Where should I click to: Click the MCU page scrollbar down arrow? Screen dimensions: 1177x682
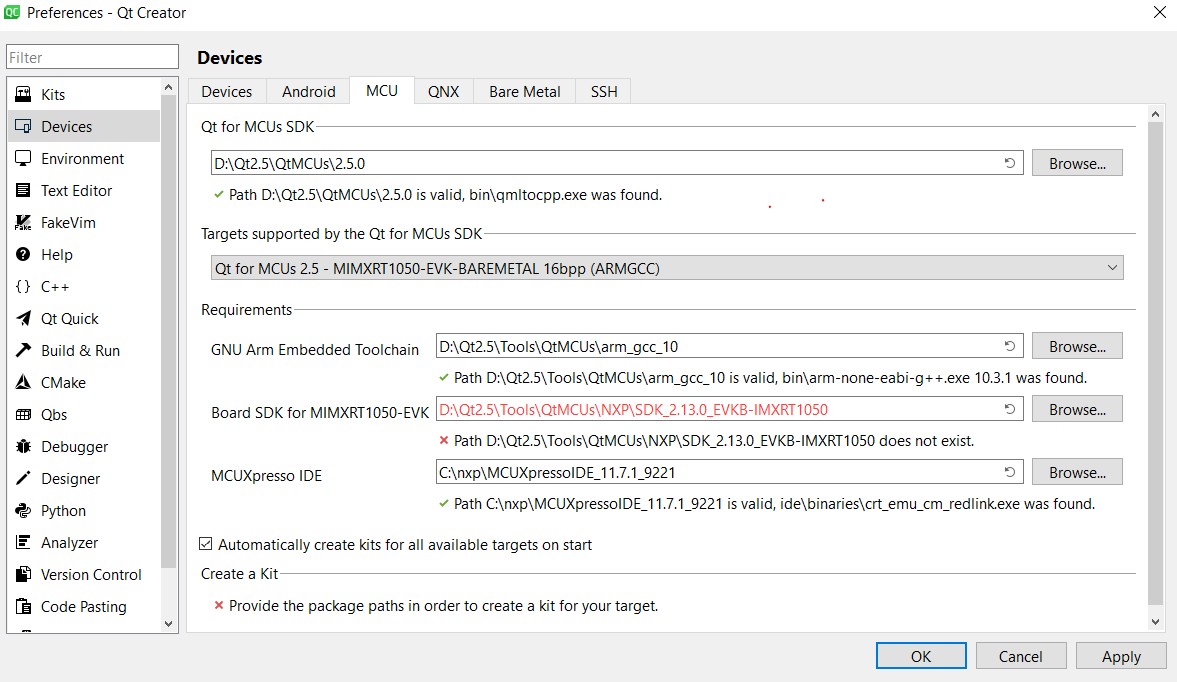click(x=1155, y=621)
